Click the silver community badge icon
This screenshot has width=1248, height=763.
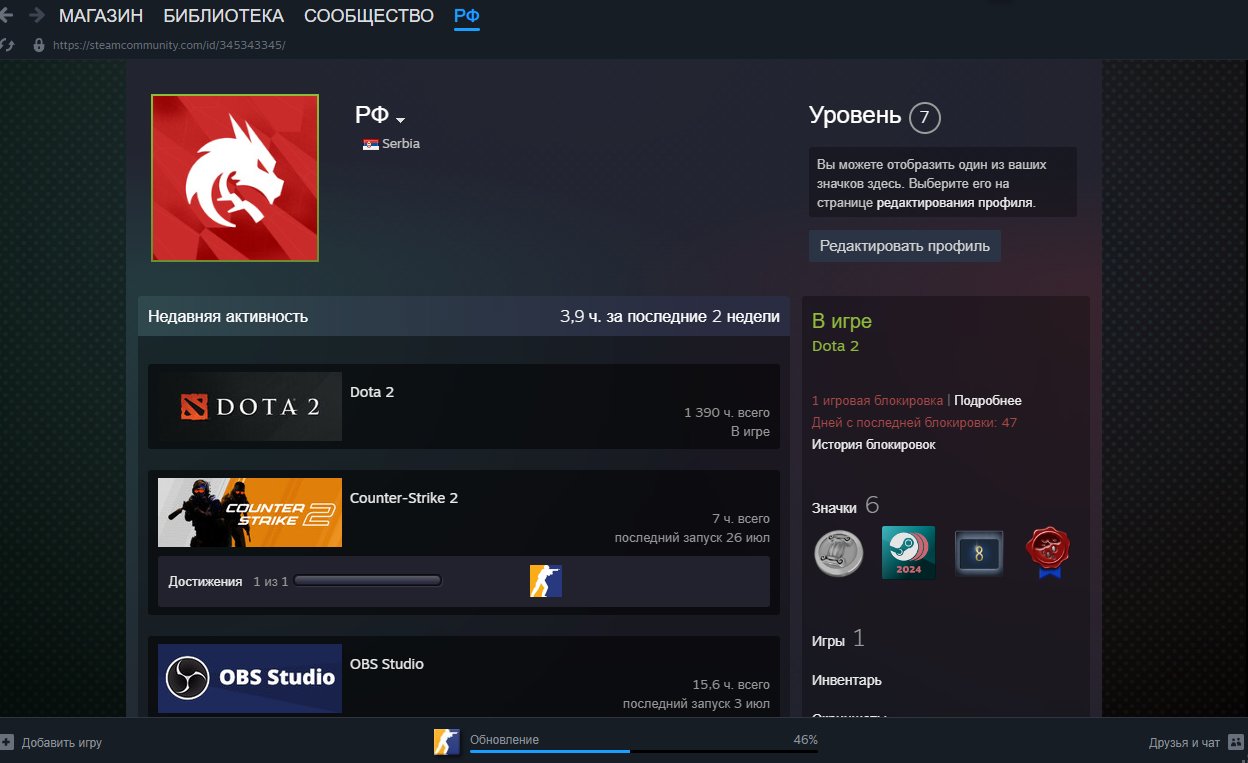[x=838, y=552]
